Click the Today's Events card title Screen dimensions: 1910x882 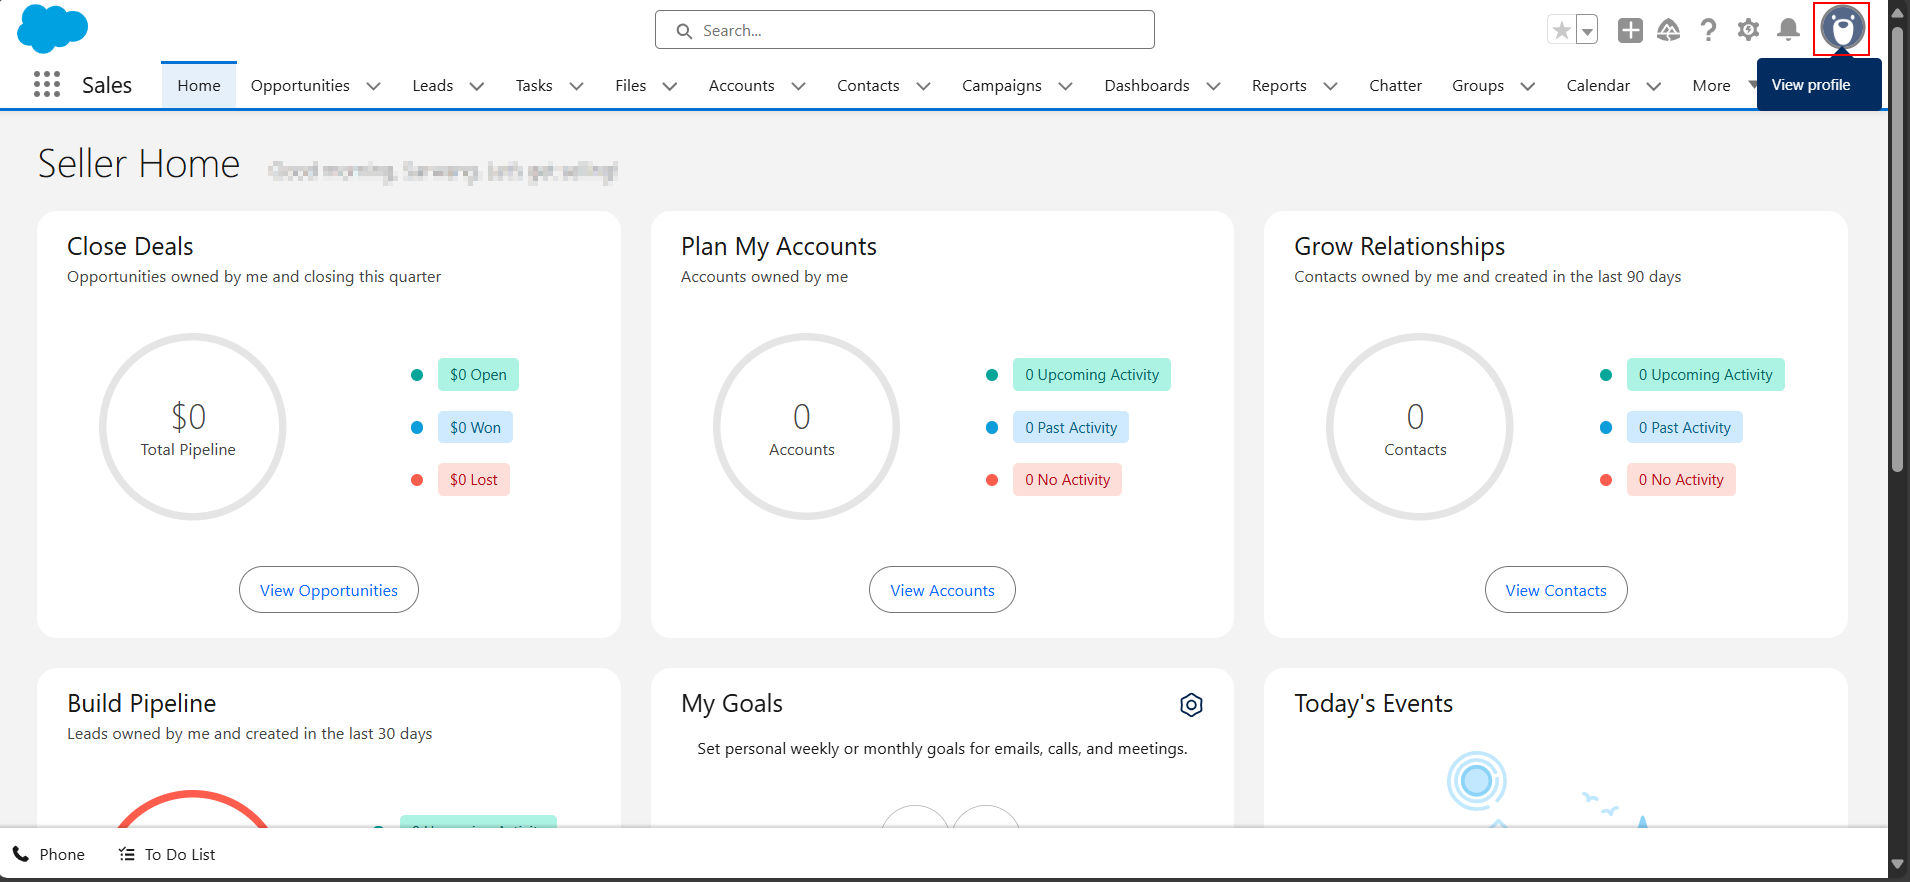(x=1373, y=704)
